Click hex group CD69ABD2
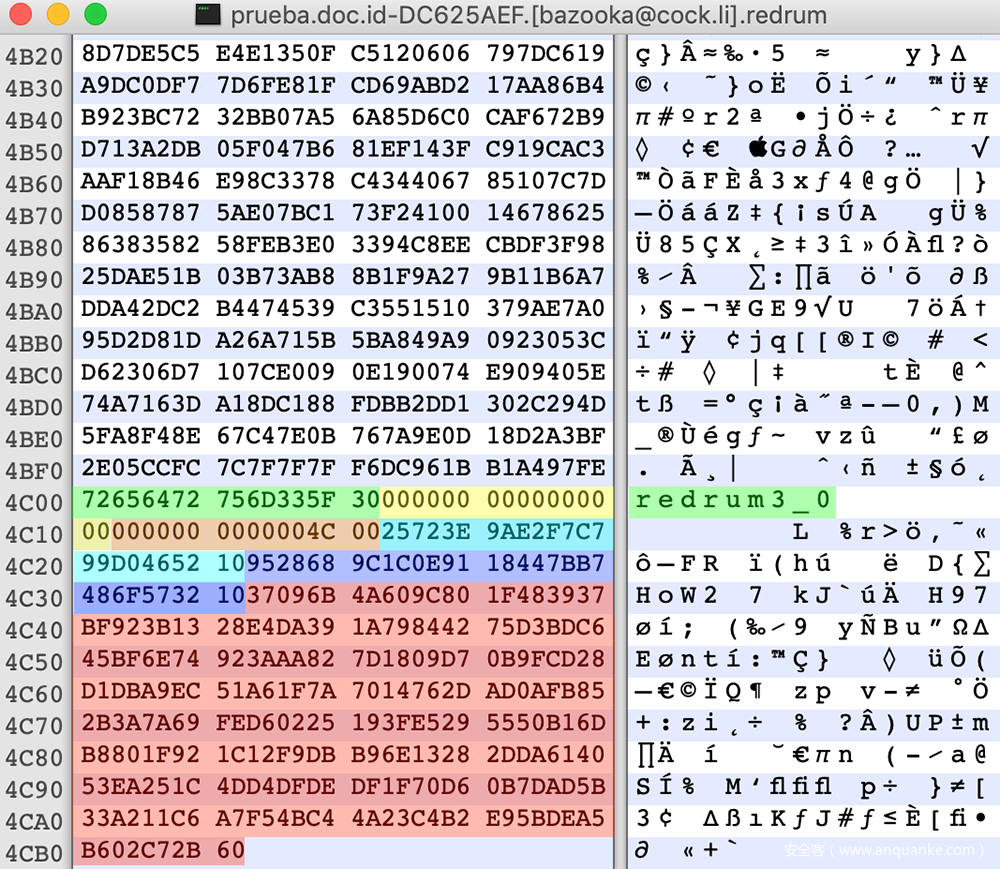Screen dimensions: 1000x869 (410, 85)
